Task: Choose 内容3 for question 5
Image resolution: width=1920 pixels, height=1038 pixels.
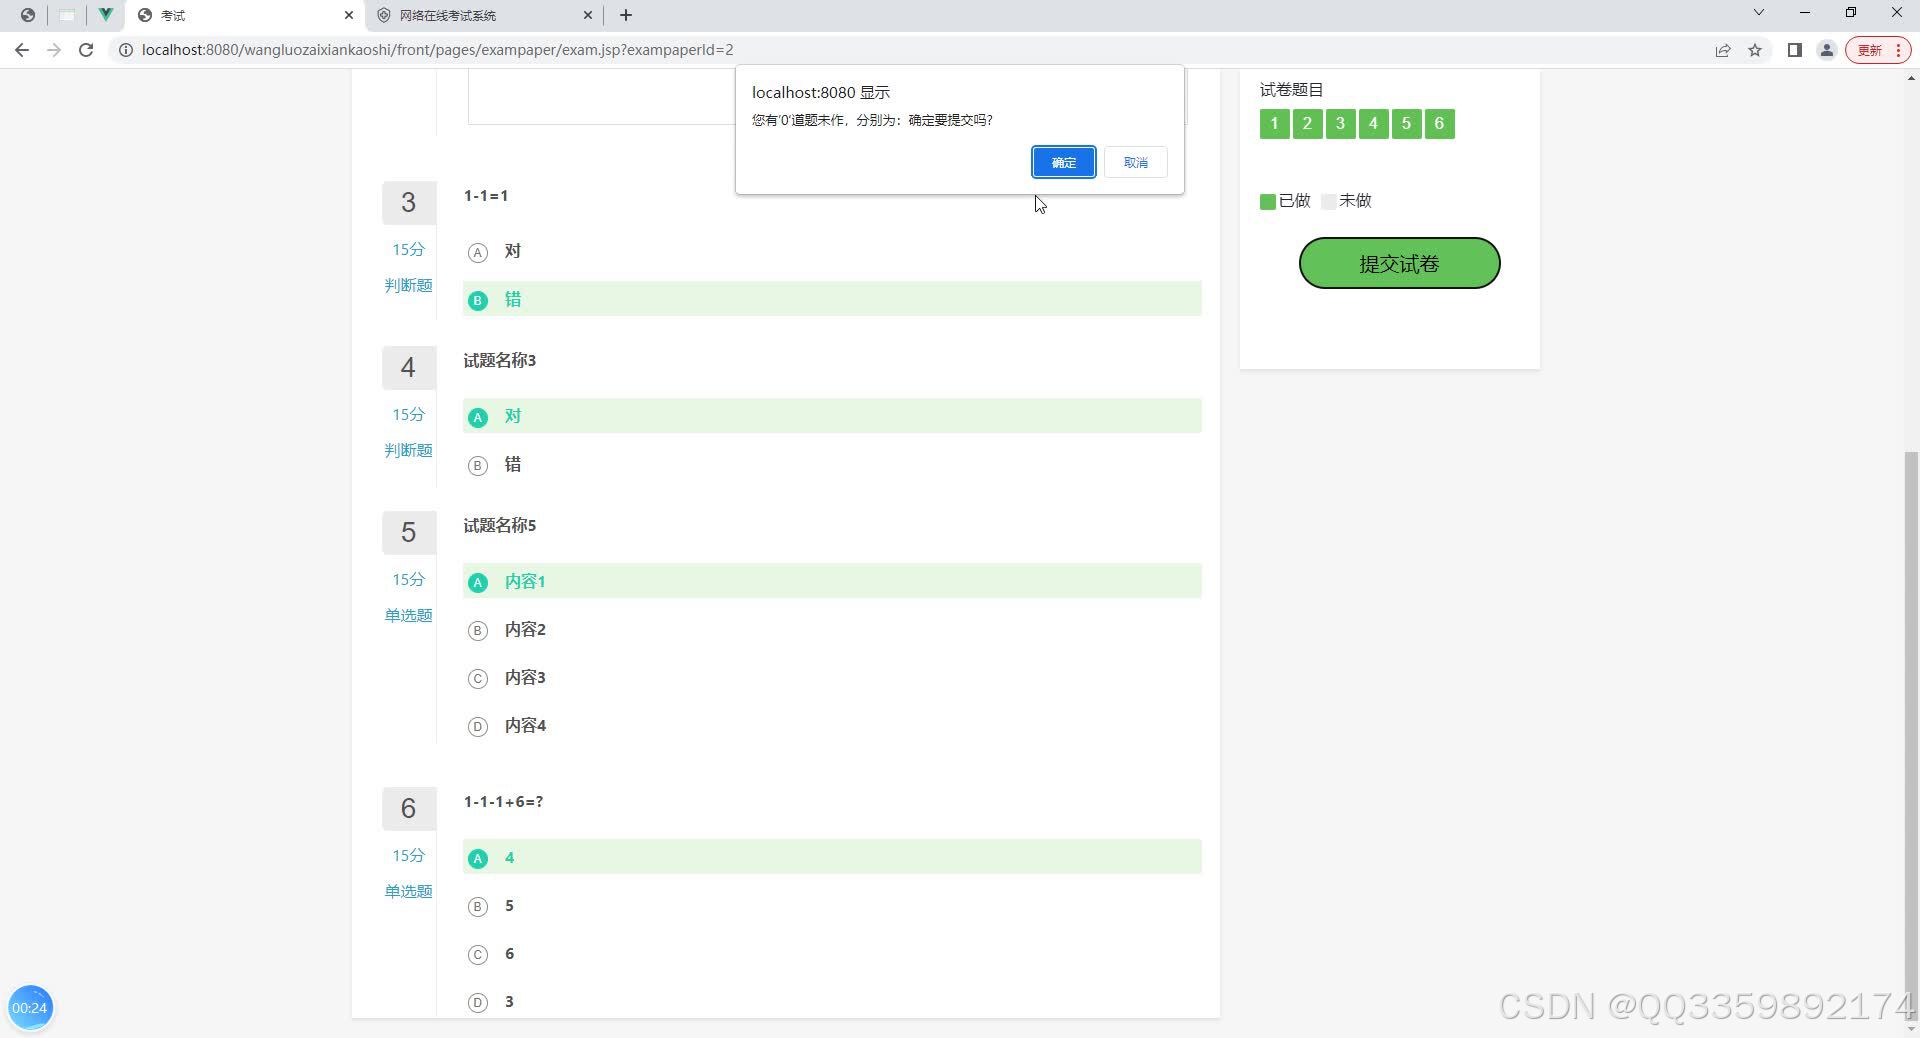Action: coord(832,677)
